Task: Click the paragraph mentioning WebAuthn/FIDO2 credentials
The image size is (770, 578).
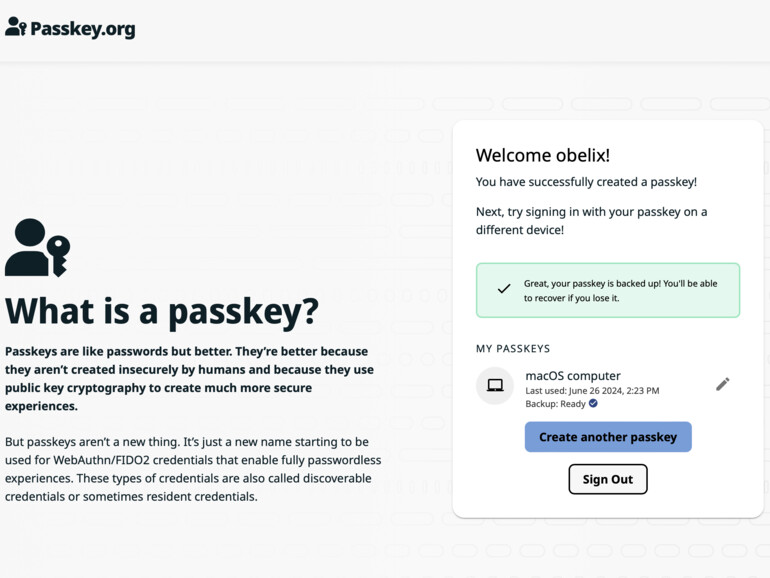Action: [x=187, y=469]
